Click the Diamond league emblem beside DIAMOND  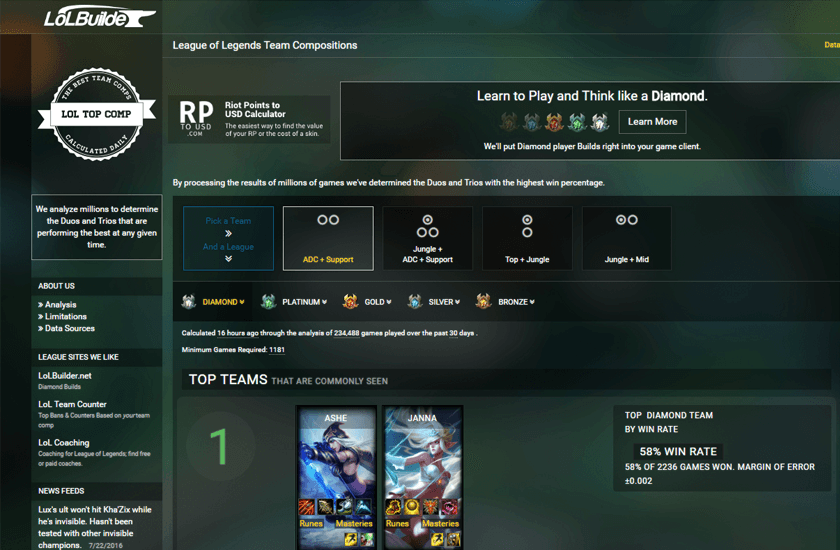click(x=189, y=302)
